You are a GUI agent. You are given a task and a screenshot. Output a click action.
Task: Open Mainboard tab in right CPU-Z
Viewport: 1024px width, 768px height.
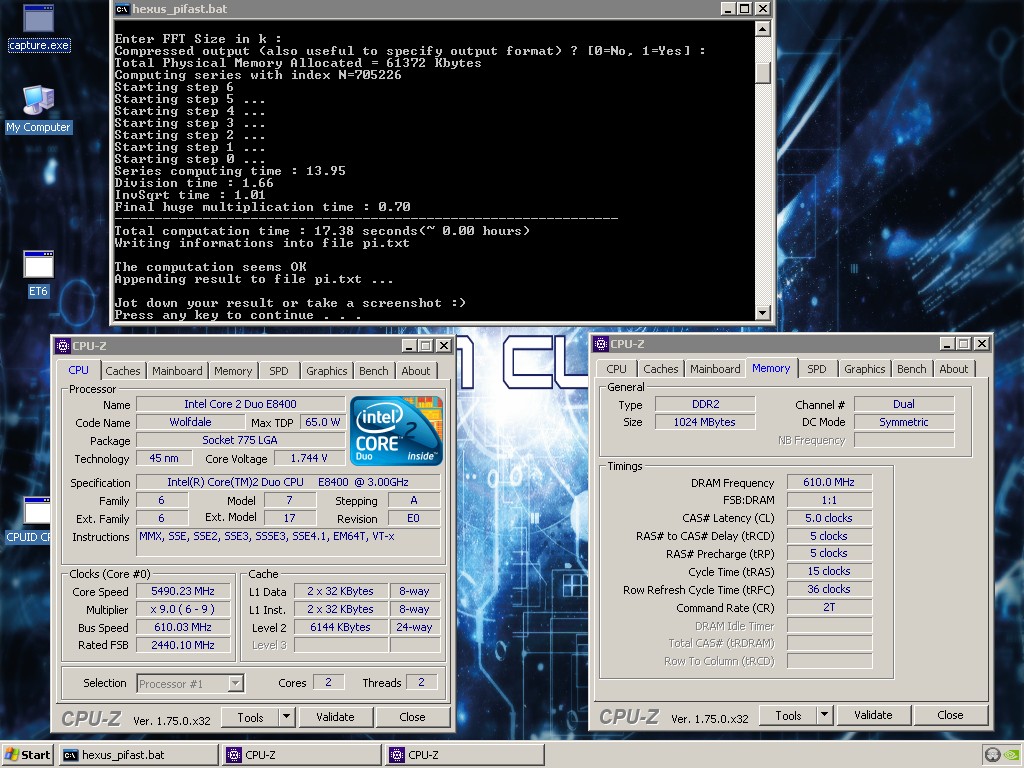tap(715, 369)
